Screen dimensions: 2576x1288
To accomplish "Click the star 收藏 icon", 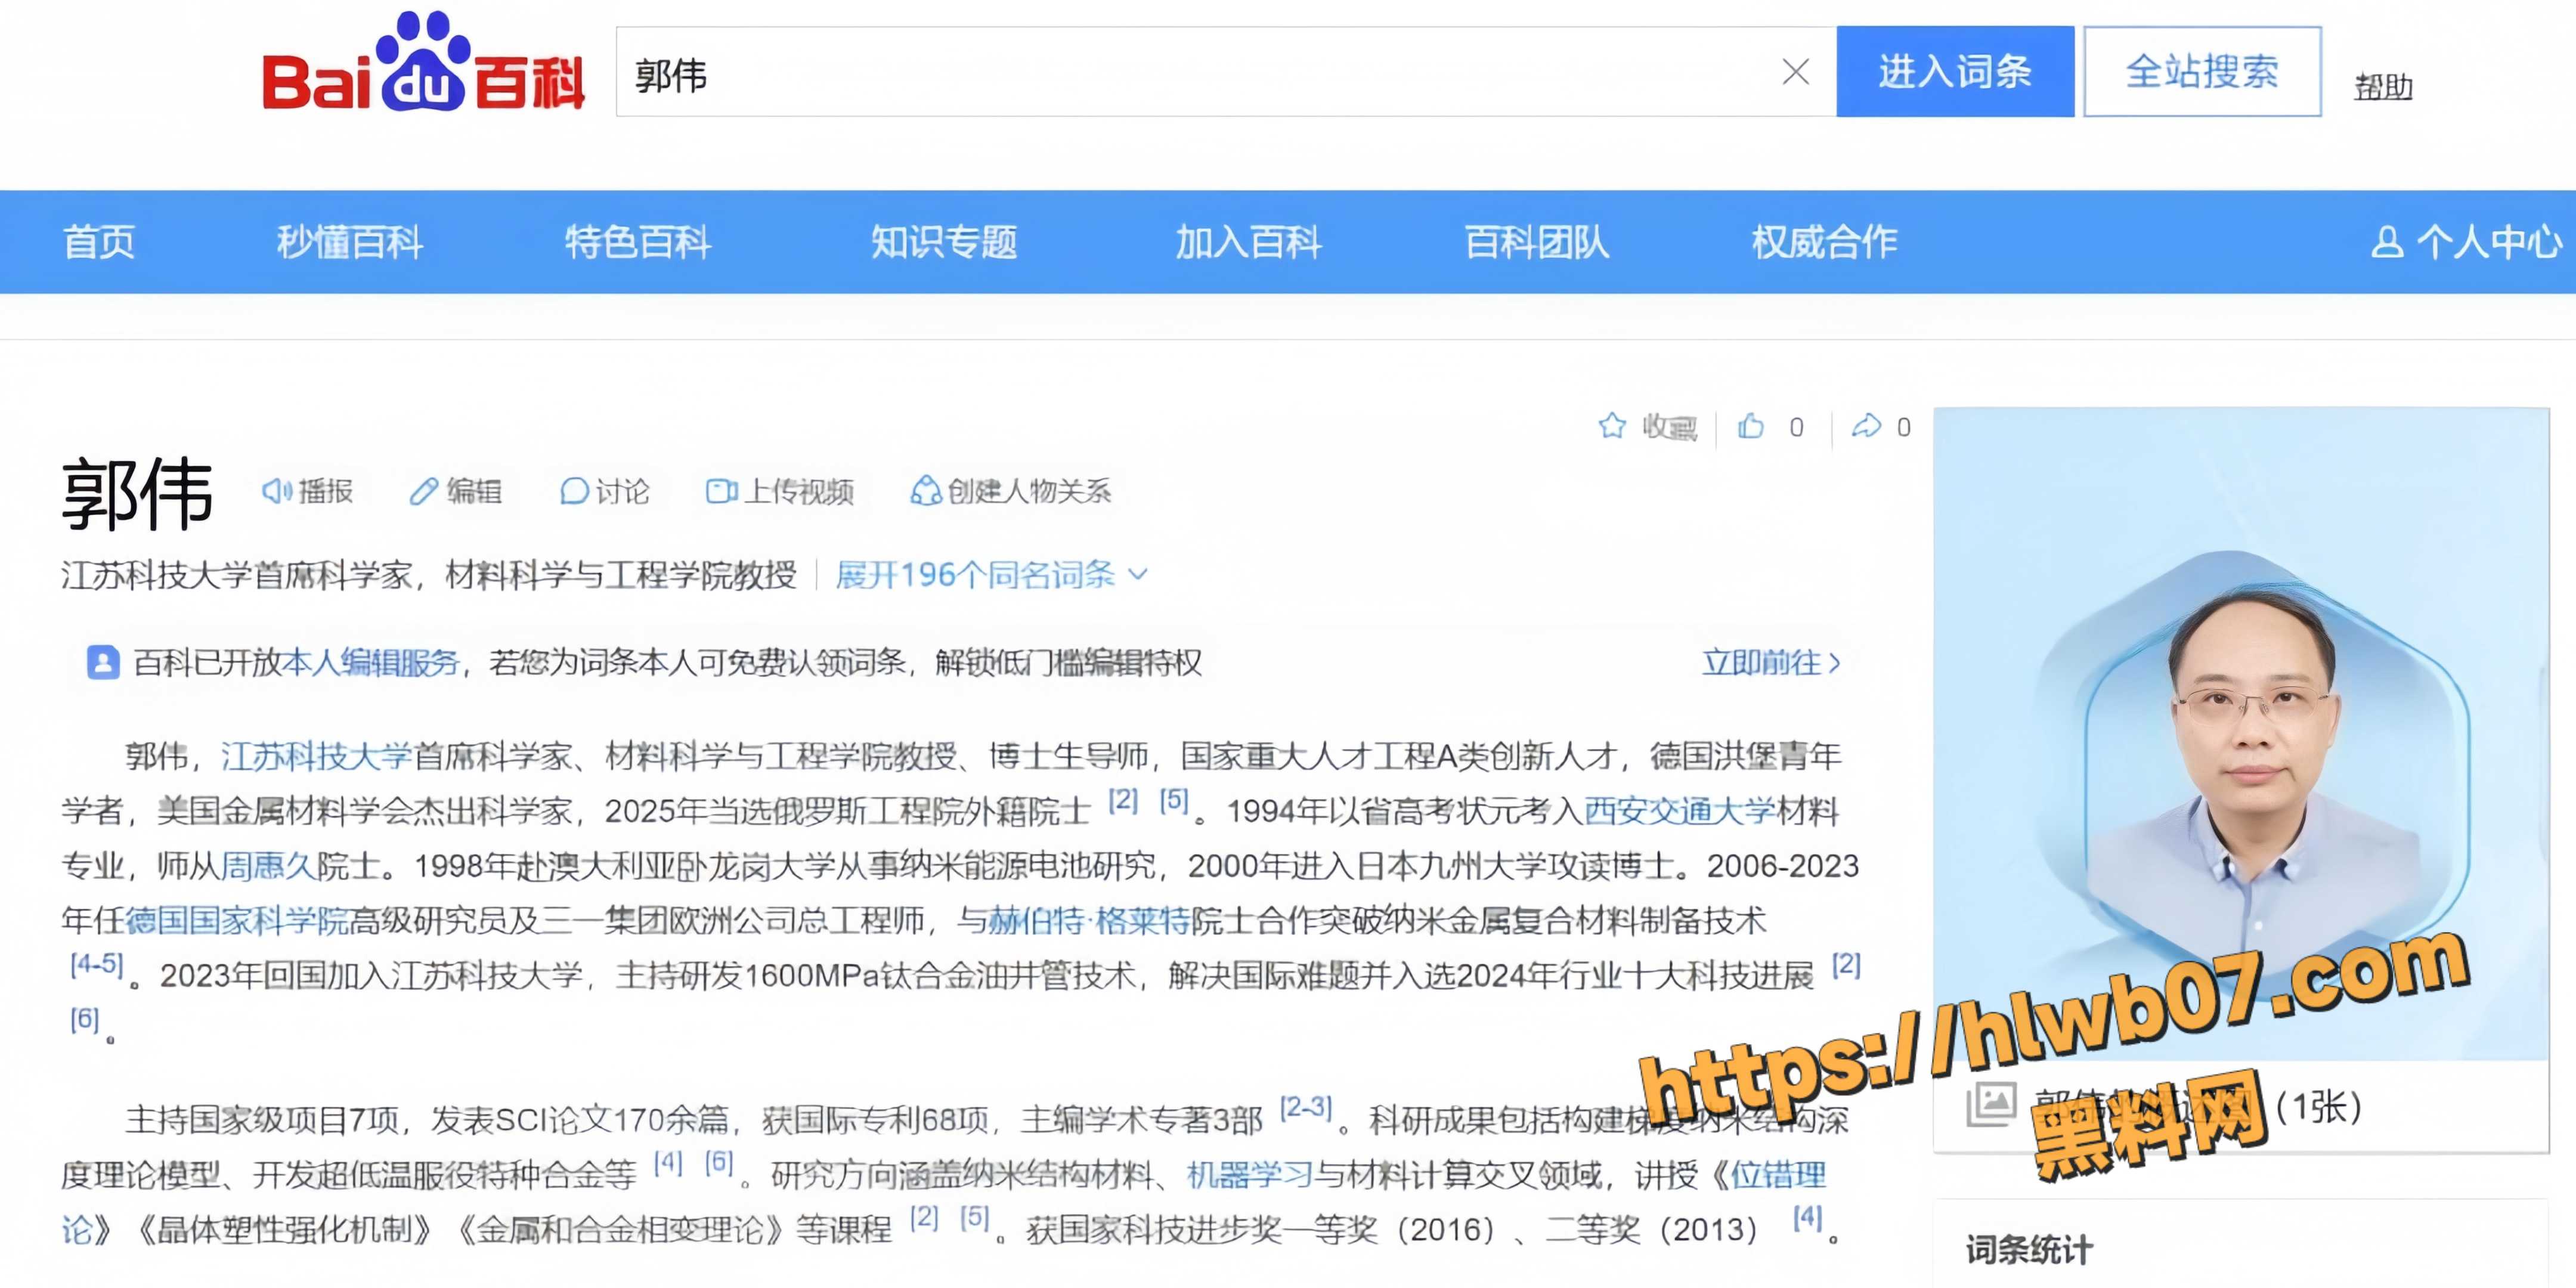I will pyautogui.click(x=1611, y=427).
